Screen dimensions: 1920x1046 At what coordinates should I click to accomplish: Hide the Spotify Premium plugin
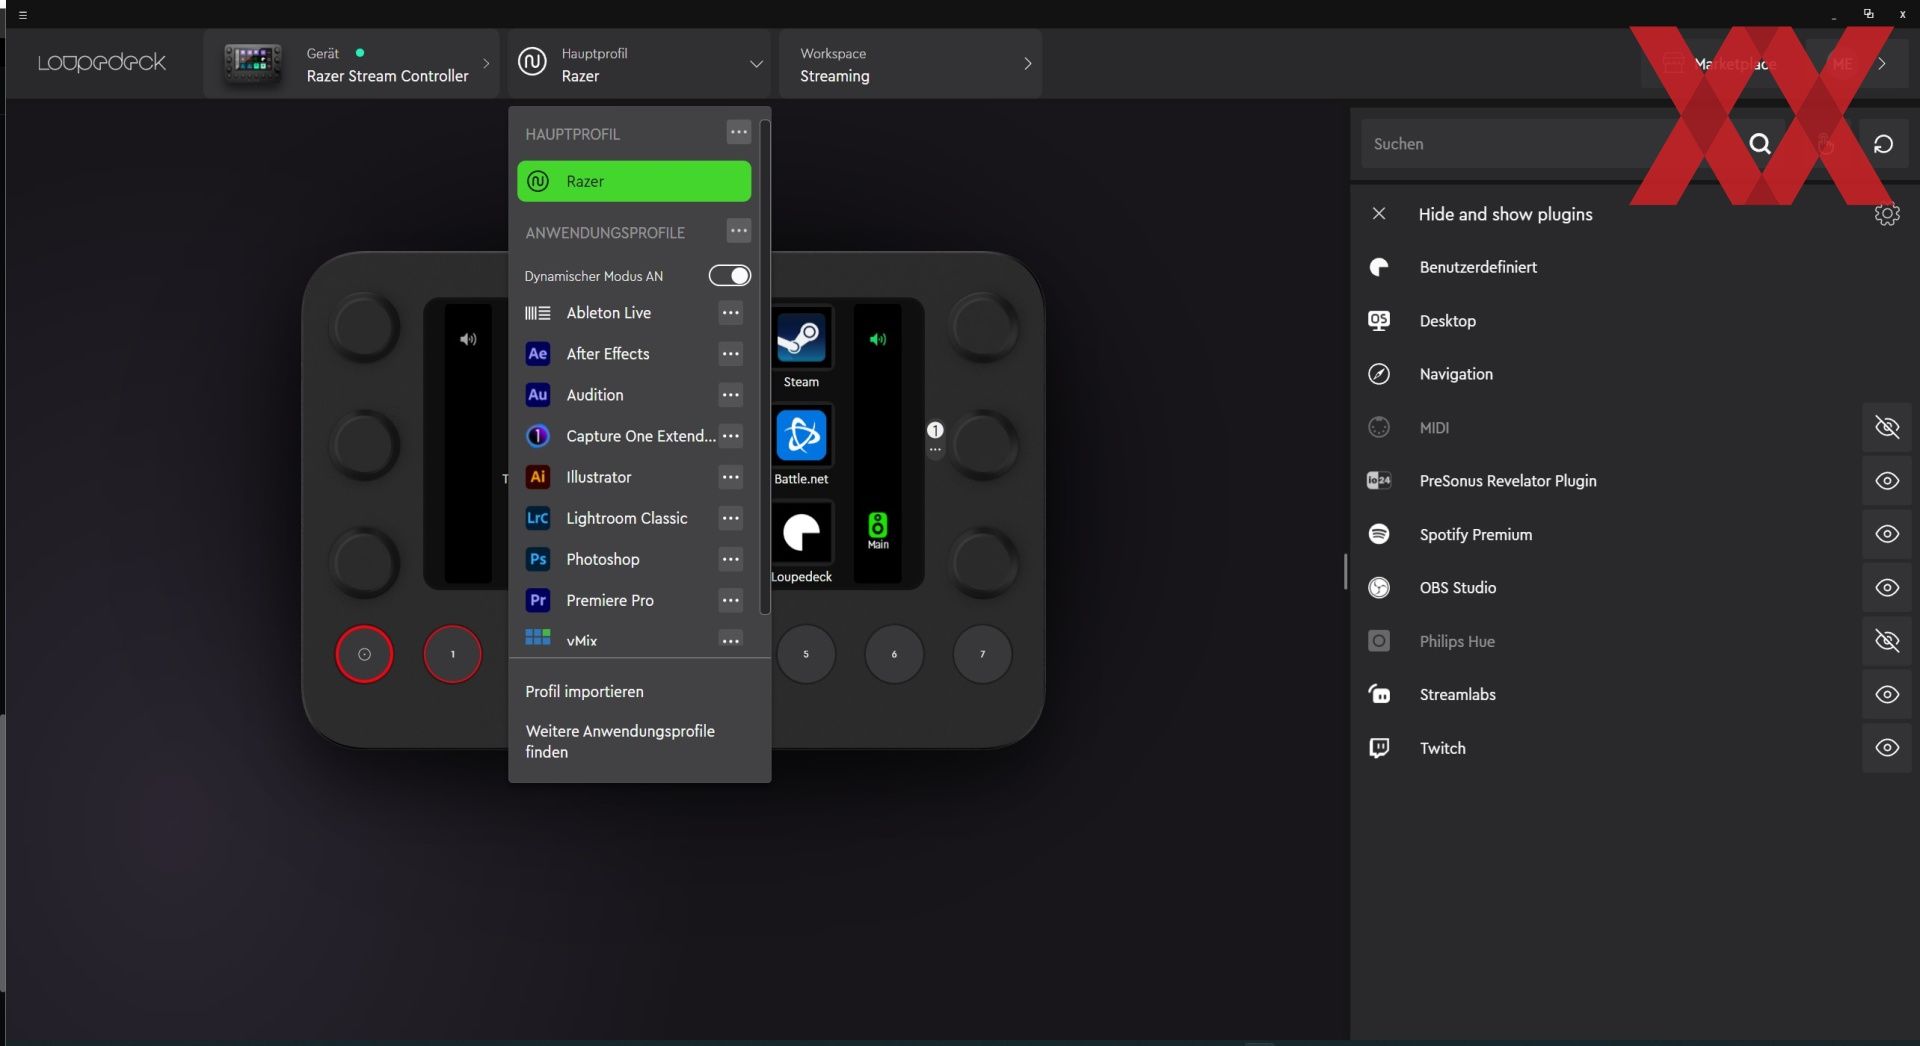point(1887,534)
